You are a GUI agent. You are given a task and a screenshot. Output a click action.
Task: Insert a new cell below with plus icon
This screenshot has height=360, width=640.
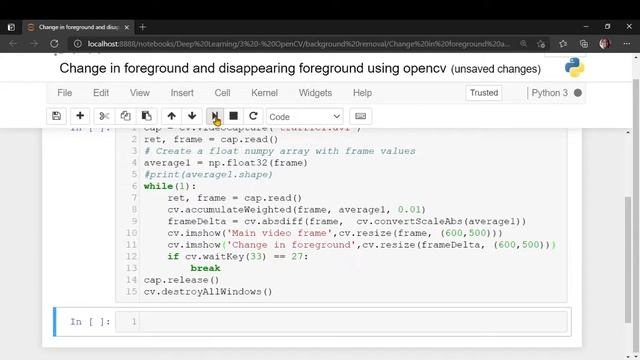(80, 116)
